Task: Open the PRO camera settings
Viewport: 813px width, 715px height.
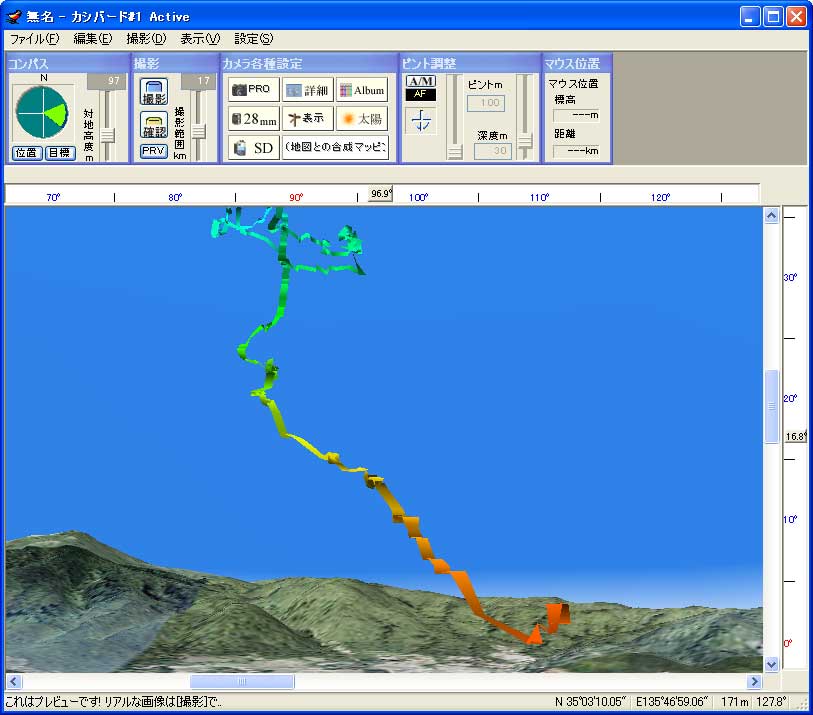Action: point(253,90)
